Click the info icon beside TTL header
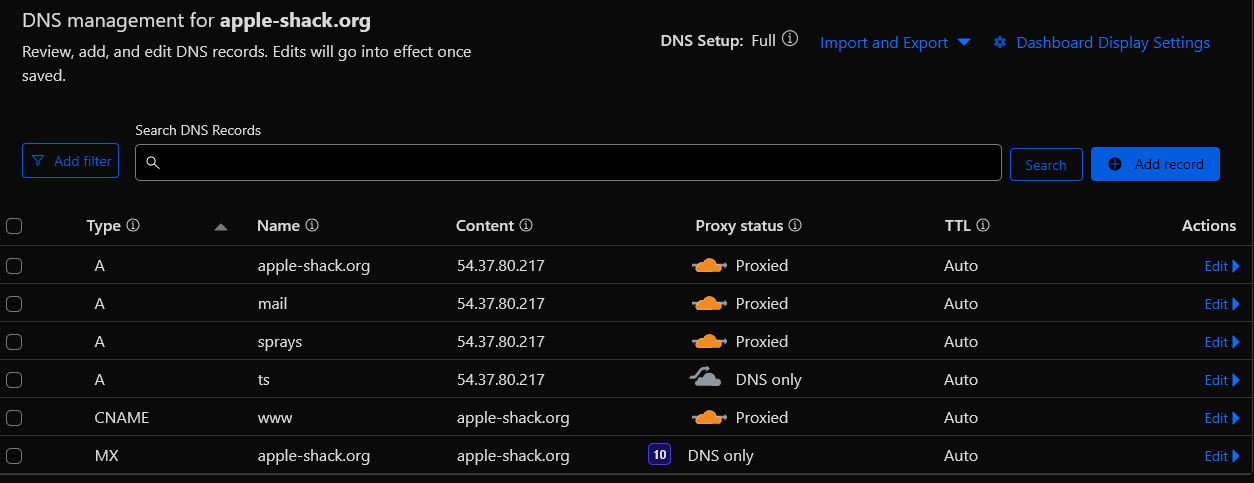1254x483 pixels. click(x=983, y=226)
